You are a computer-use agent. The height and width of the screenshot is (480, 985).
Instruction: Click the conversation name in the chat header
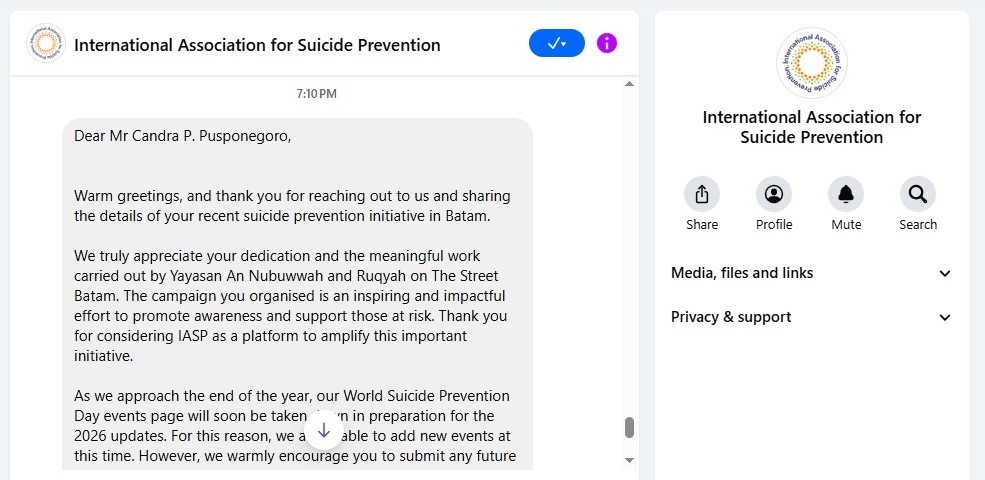(x=257, y=45)
